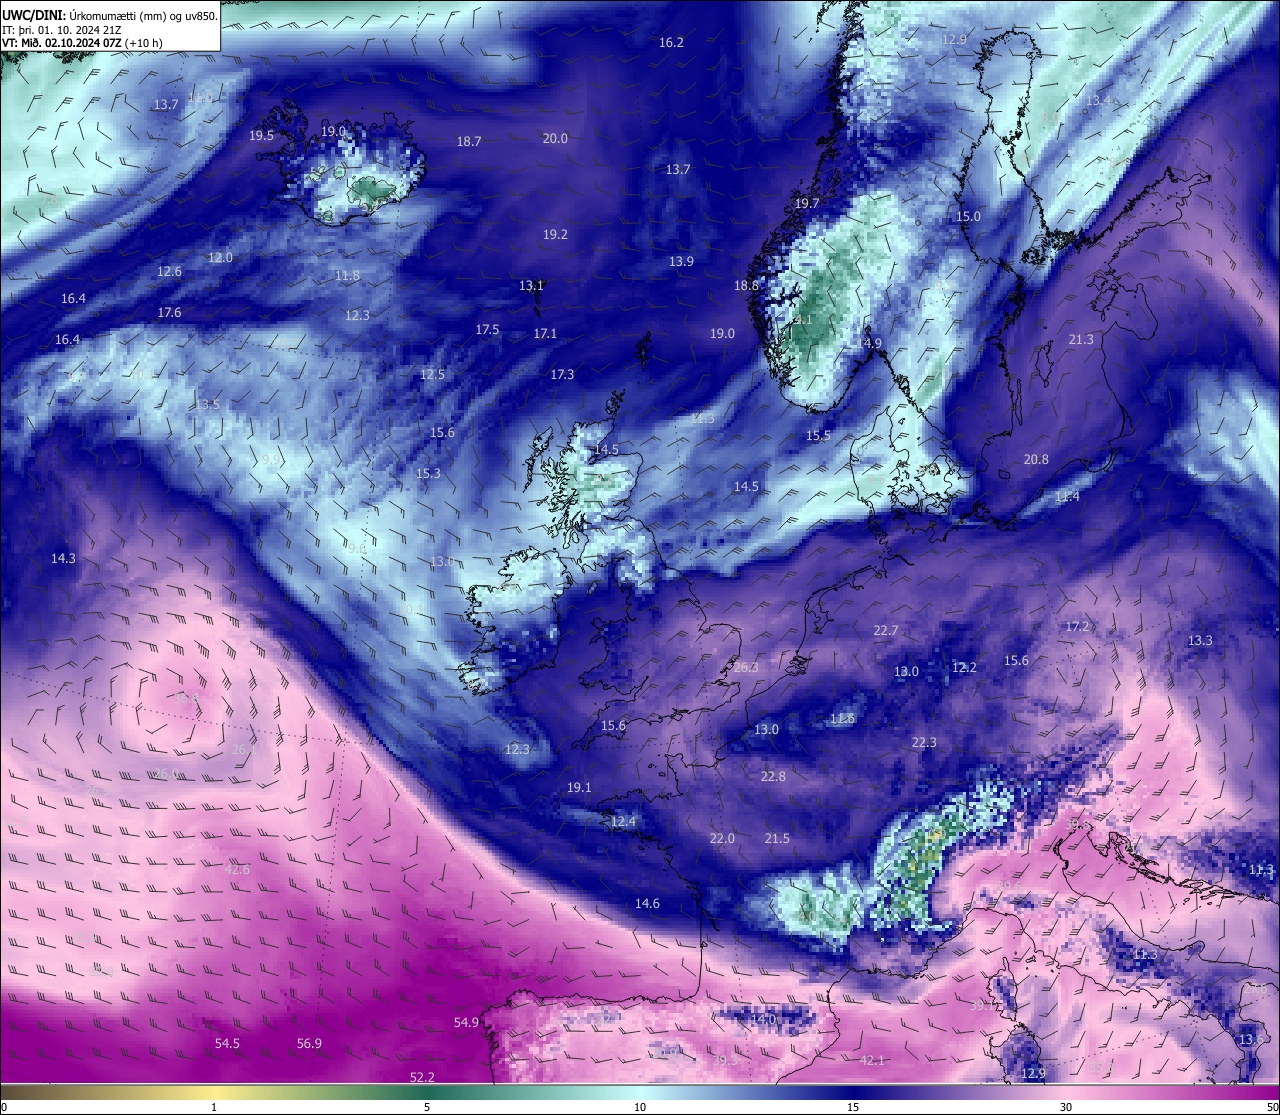Click the 18.8 value off Norway's coast
Image resolution: width=1280 pixels, height=1115 pixels.
click(747, 286)
